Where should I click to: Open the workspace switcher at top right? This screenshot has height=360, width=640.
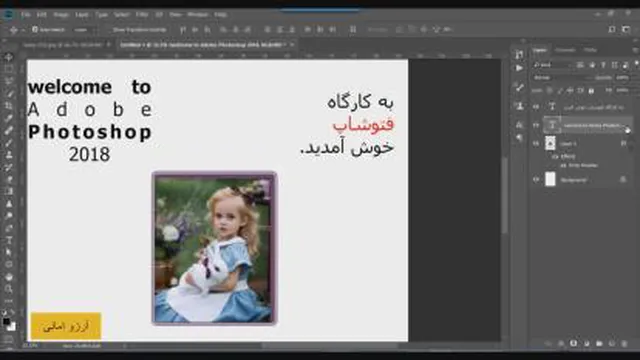627,29
